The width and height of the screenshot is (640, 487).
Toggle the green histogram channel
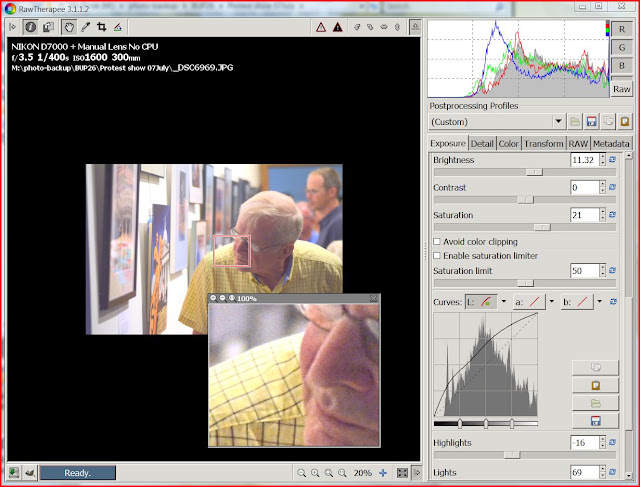click(x=622, y=48)
